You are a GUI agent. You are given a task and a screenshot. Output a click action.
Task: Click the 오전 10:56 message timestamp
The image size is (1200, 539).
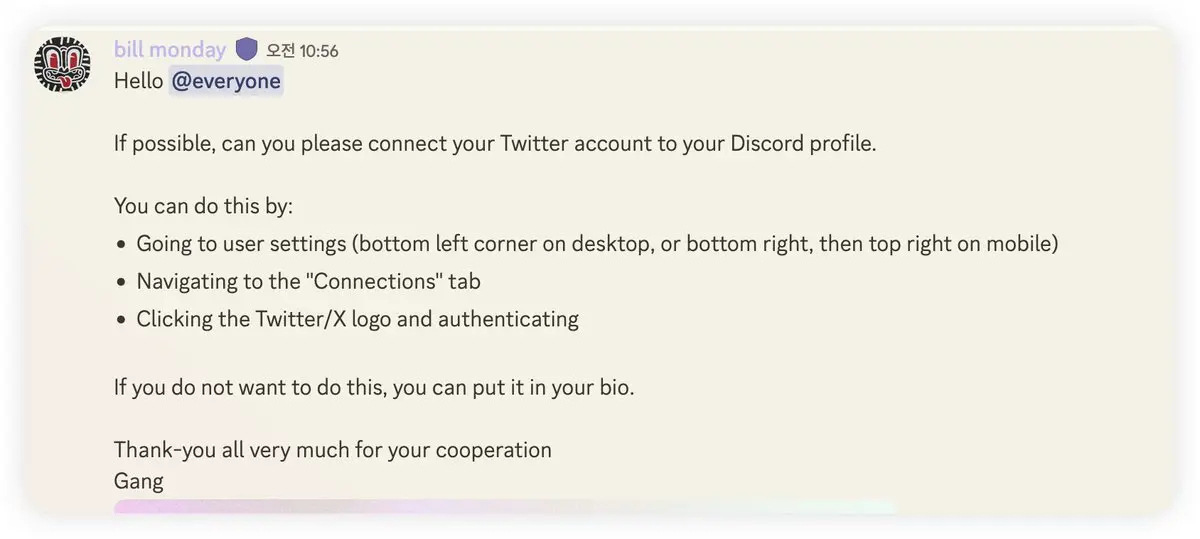302,50
